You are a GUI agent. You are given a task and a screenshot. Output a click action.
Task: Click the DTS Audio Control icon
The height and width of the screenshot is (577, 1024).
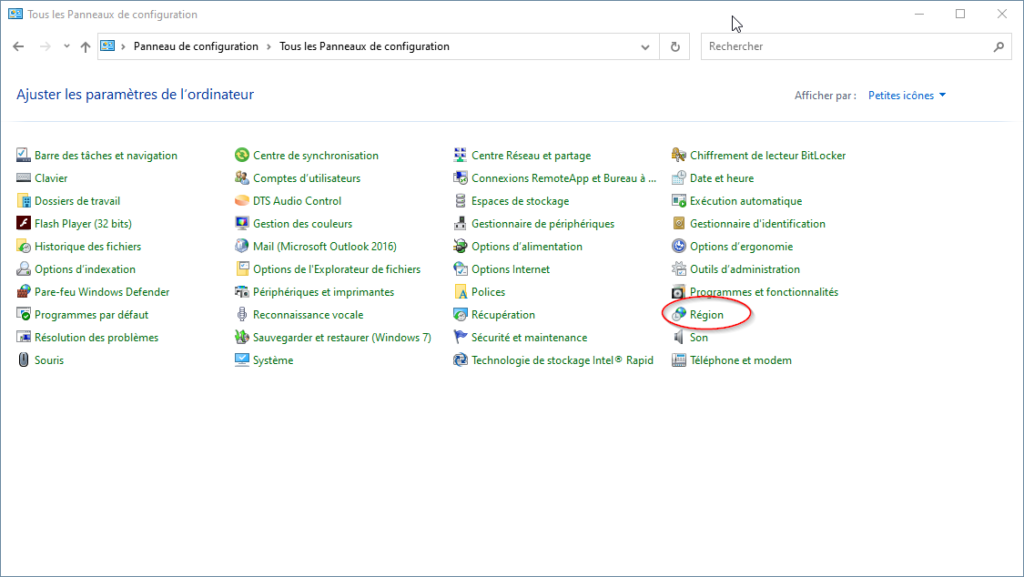click(x=242, y=201)
